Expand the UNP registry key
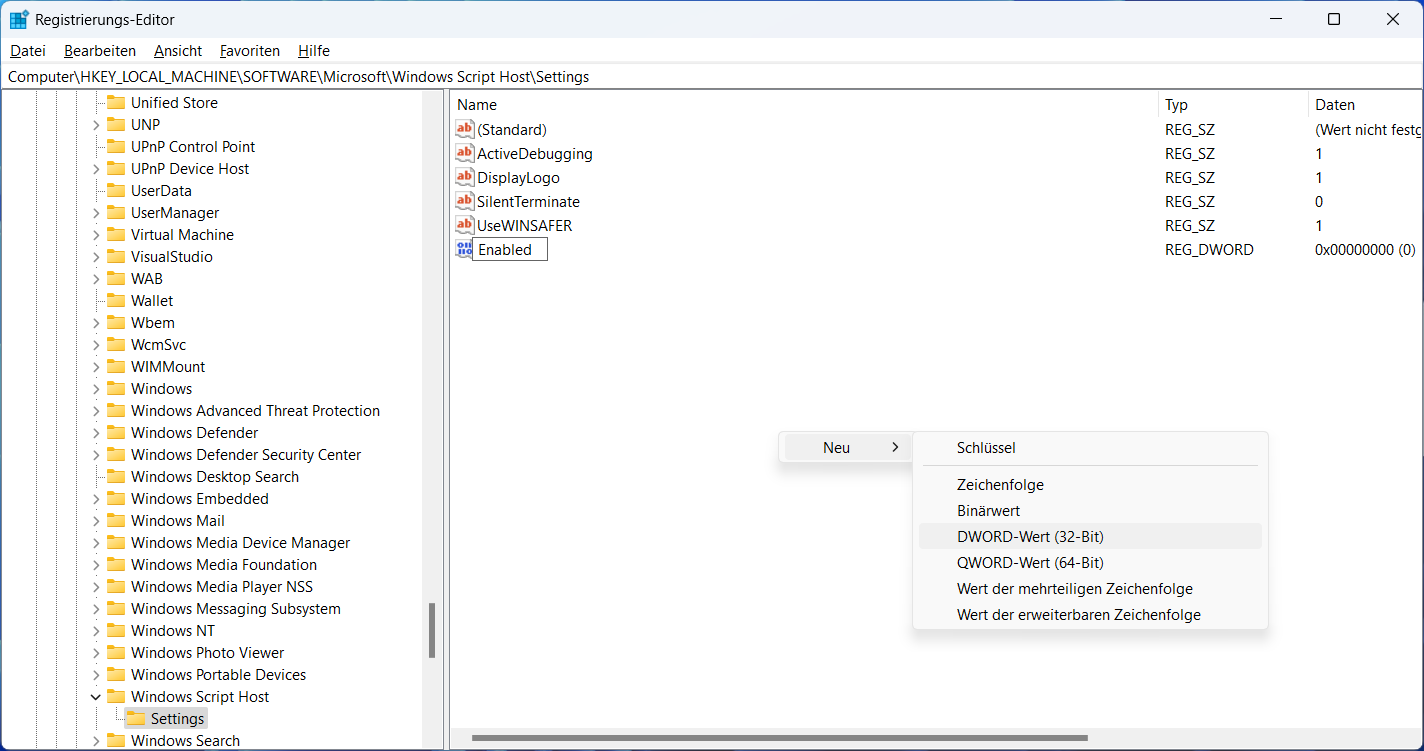This screenshot has height=751, width=1424. coord(96,124)
